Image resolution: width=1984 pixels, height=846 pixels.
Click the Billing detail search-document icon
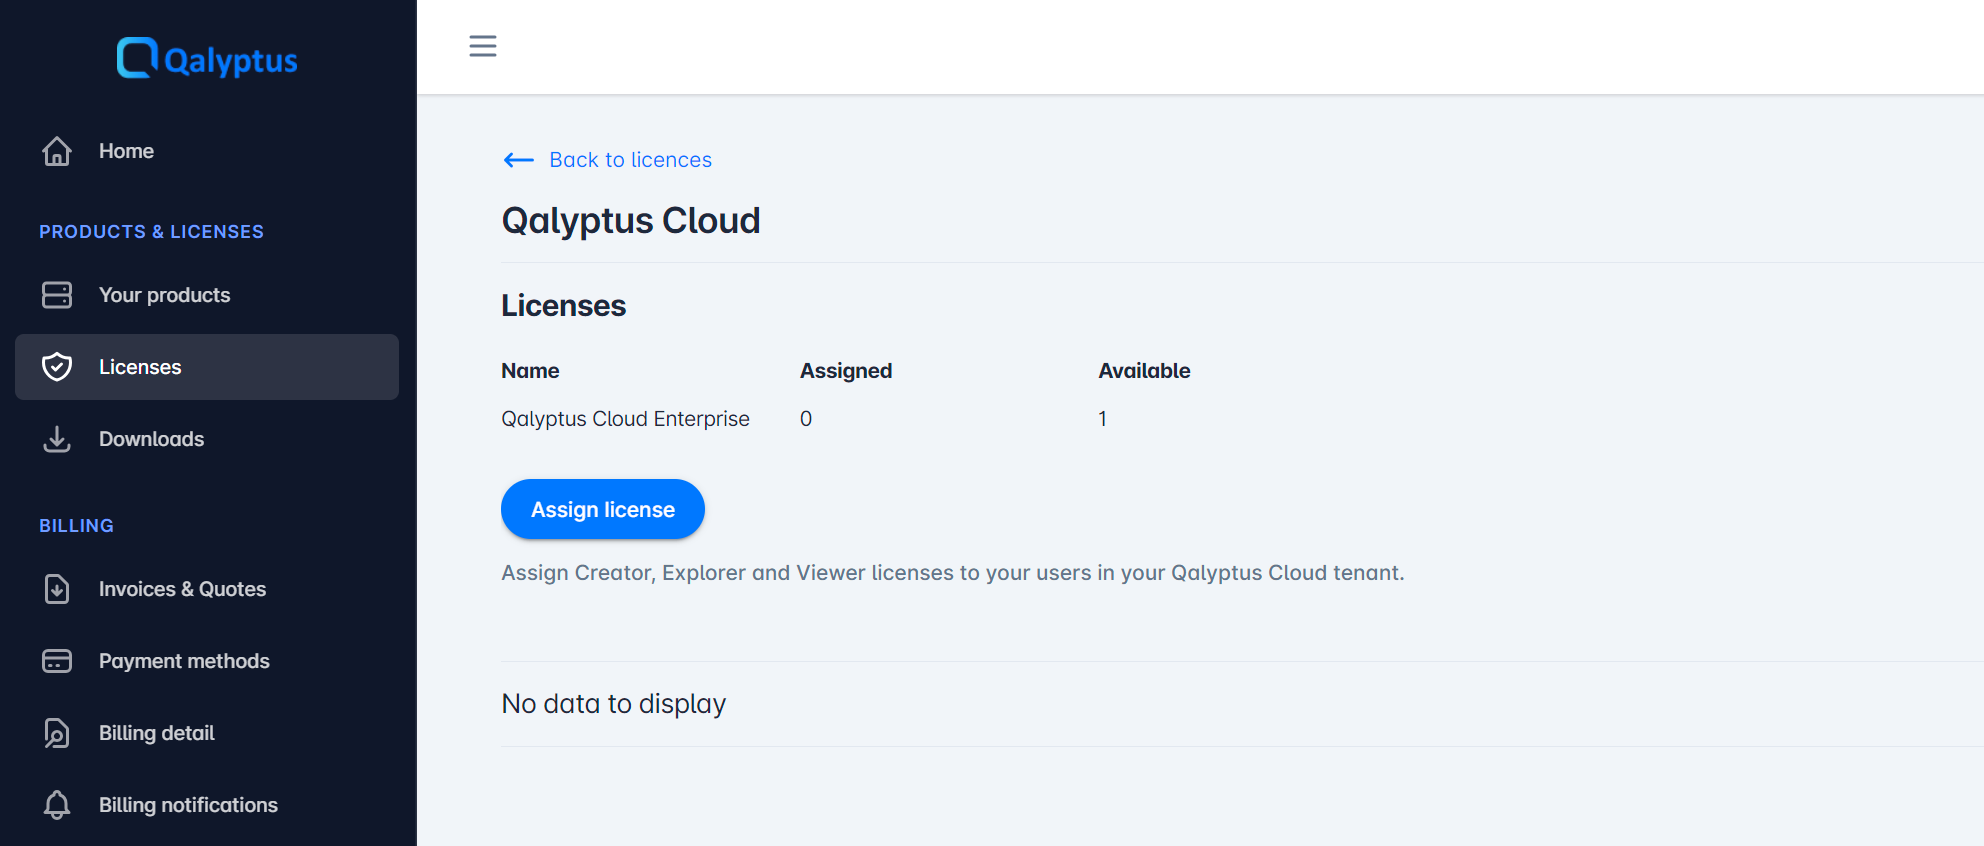[x=57, y=733]
